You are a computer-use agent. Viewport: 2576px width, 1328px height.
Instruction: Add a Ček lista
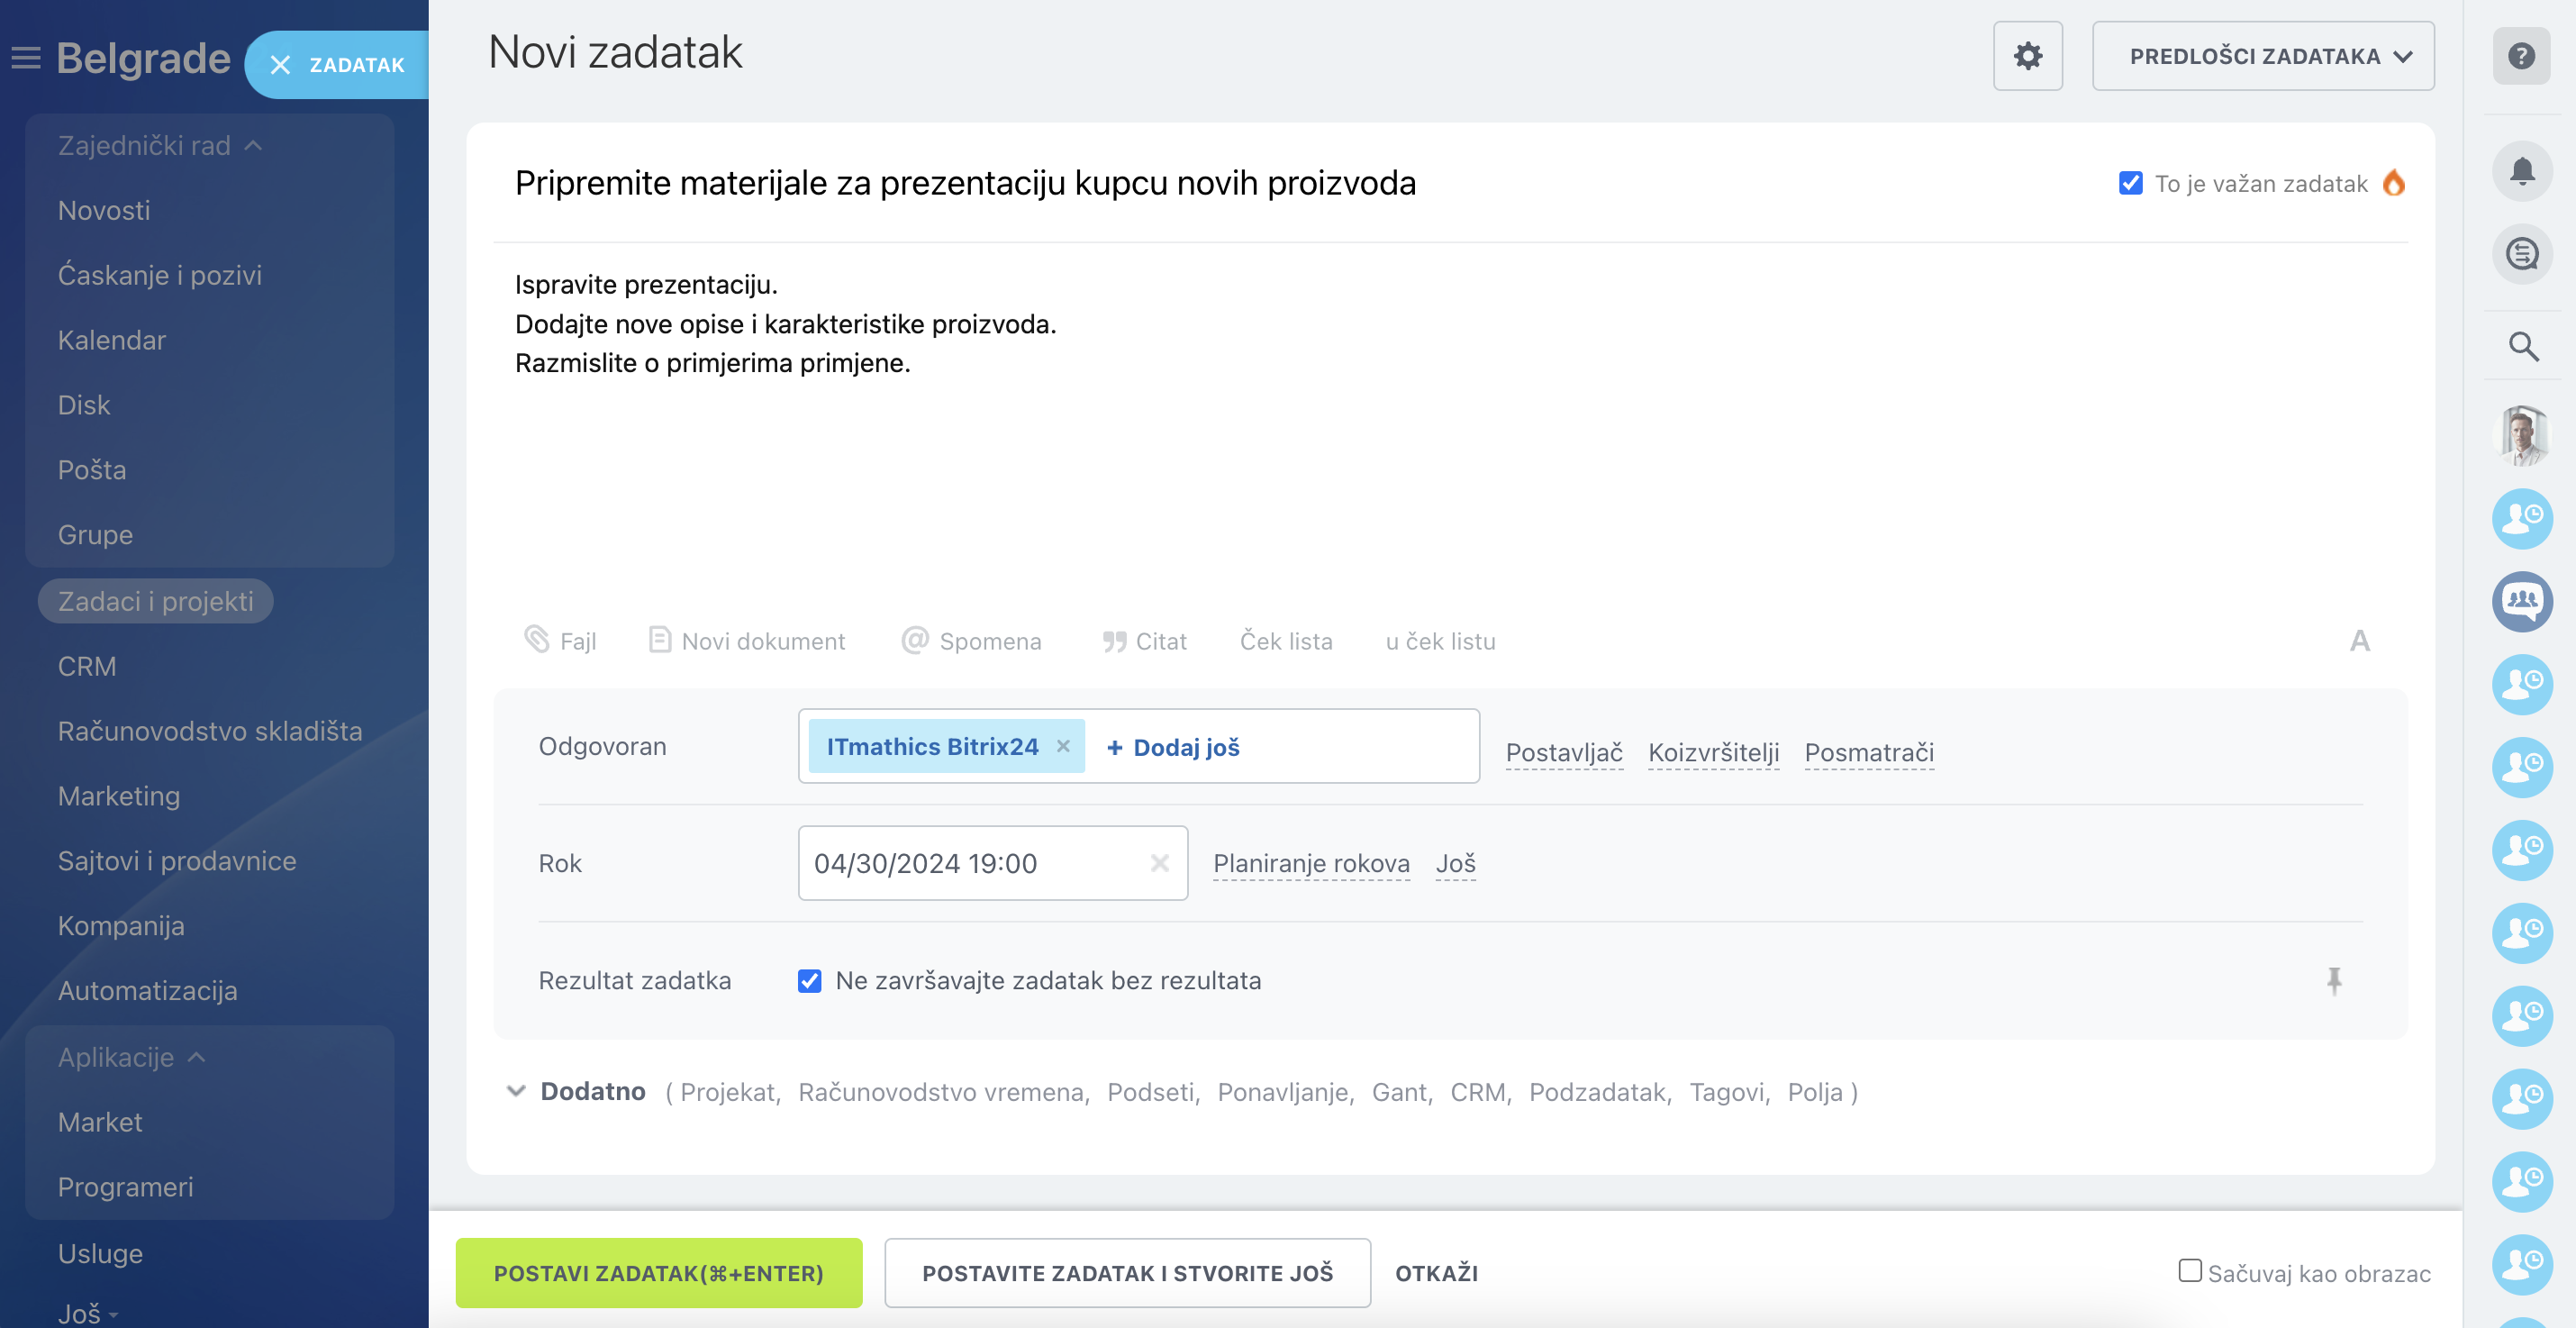coord(1286,641)
